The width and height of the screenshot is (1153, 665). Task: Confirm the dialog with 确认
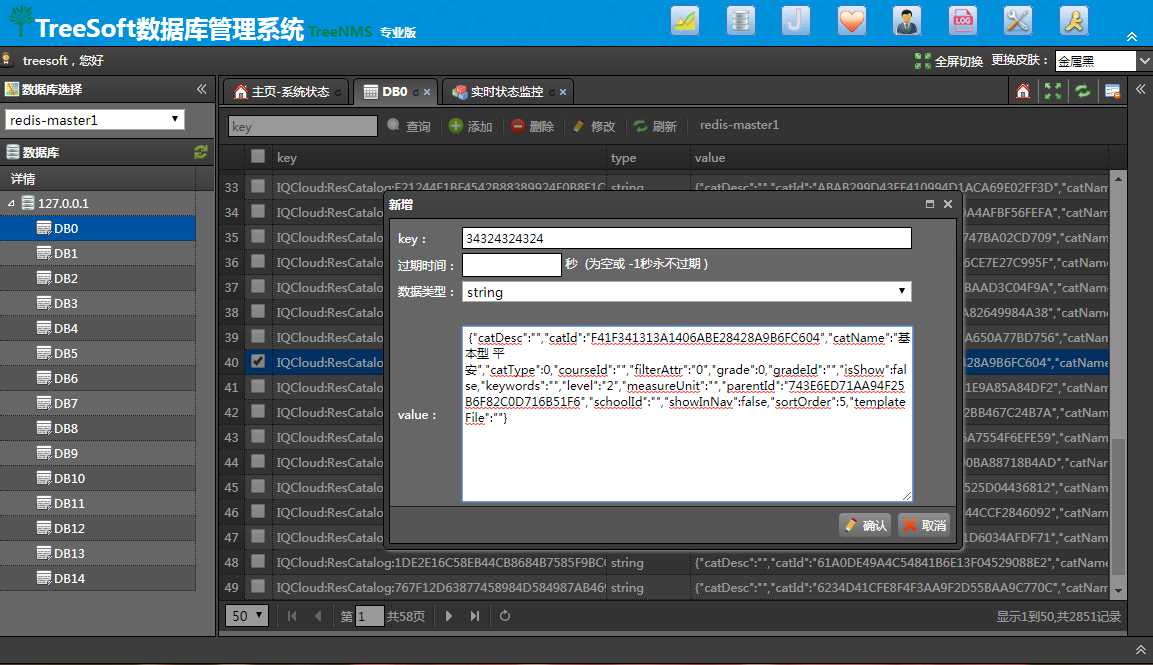point(865,525)
